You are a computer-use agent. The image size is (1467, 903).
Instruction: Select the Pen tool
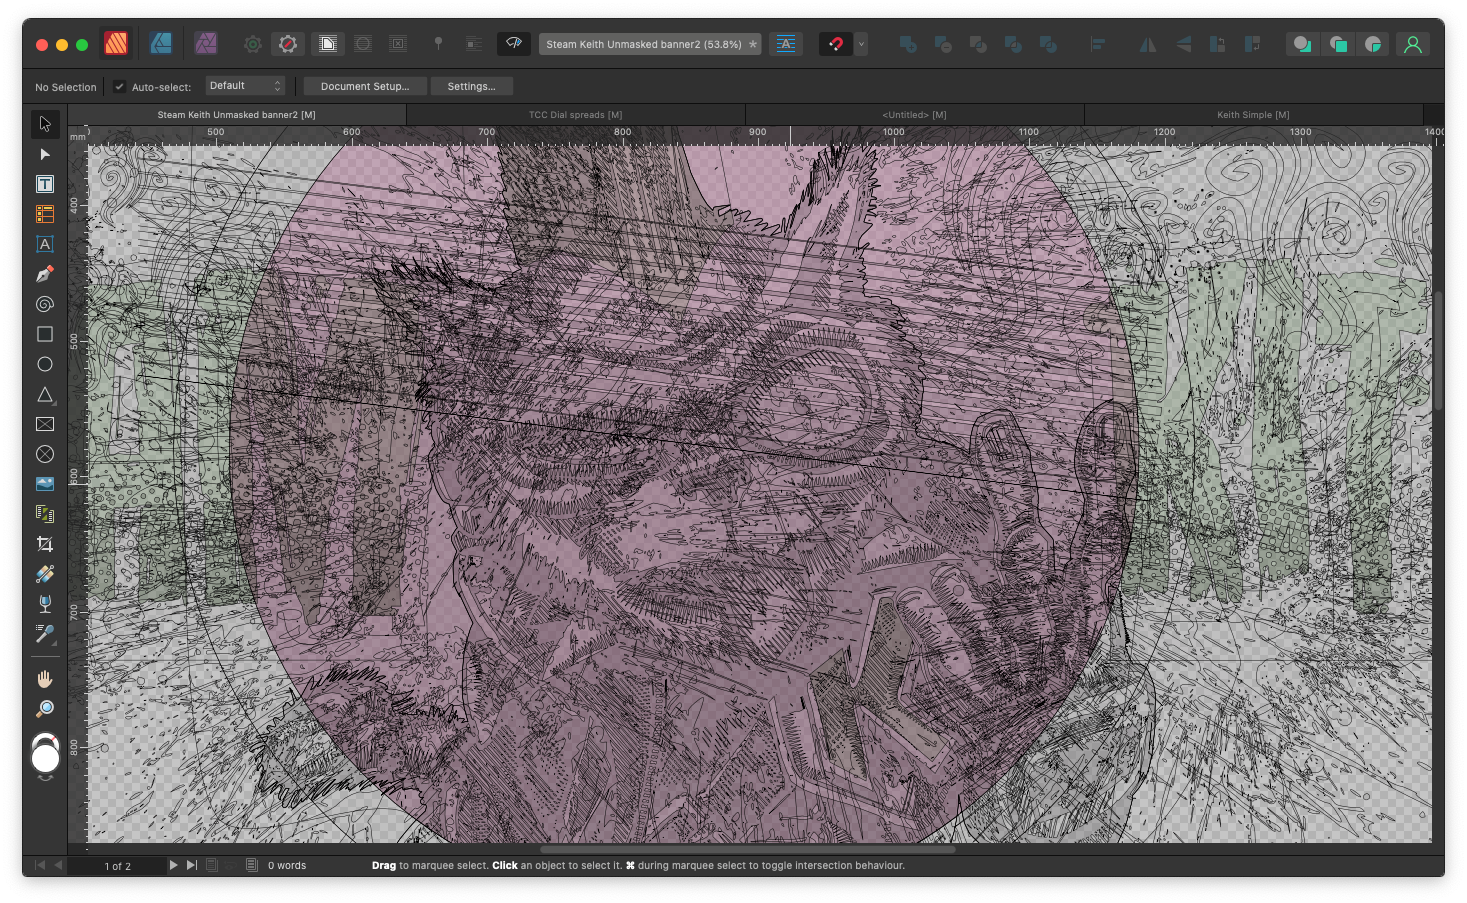(x=44, y=274)
